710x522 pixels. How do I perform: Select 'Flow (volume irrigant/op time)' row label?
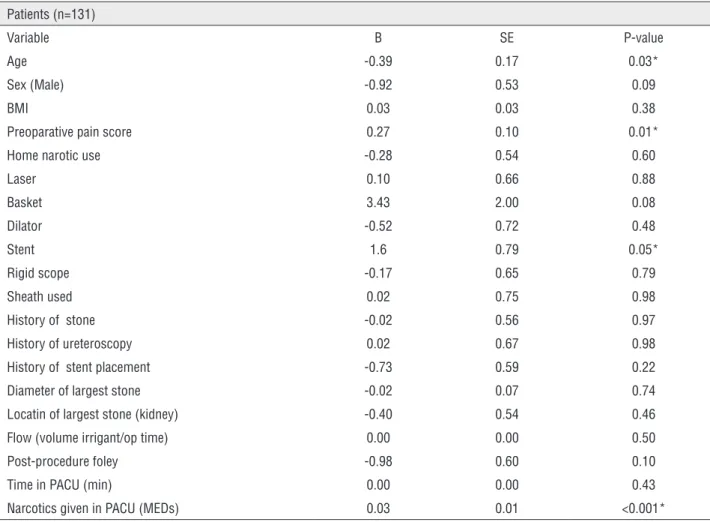tap(87, 438)
